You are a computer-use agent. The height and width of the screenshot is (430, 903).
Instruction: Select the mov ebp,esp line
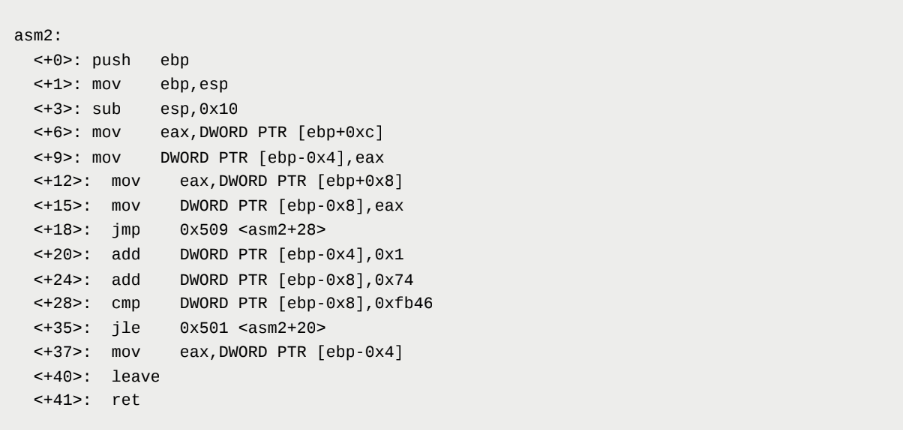pyautogui.click(x=149, y=84)
